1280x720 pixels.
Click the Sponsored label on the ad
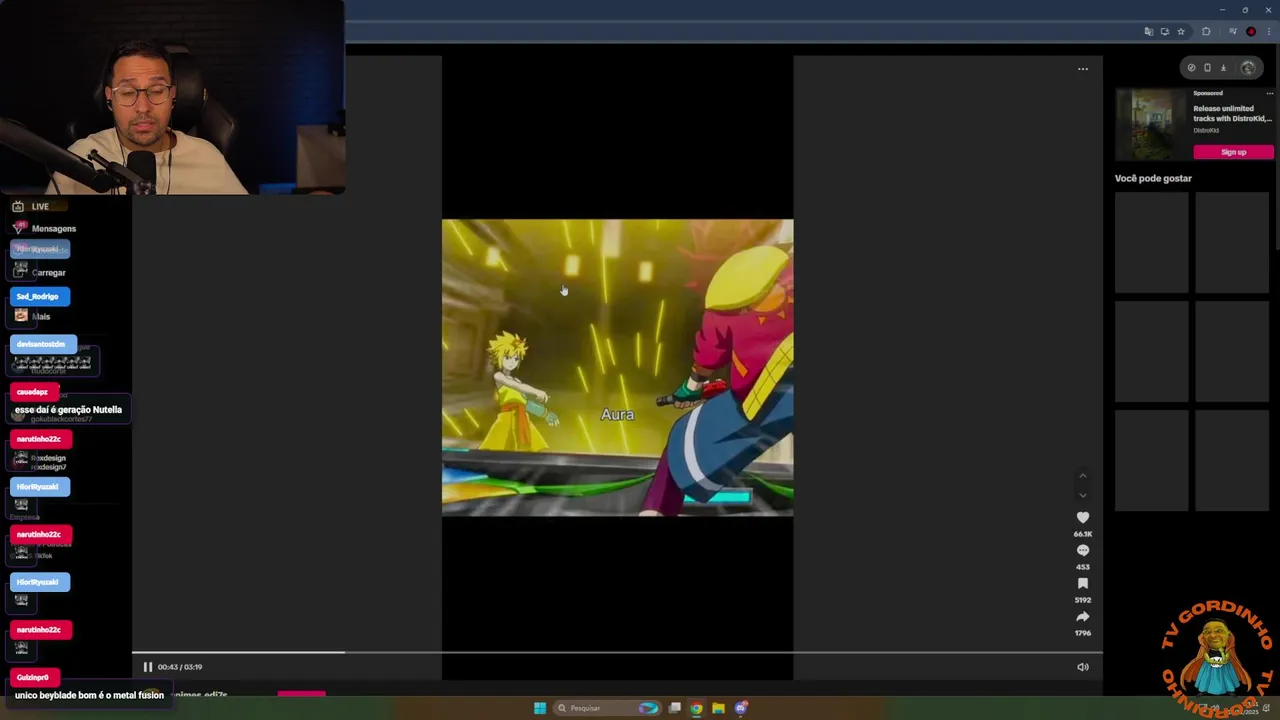click(x=1208, y=93)
